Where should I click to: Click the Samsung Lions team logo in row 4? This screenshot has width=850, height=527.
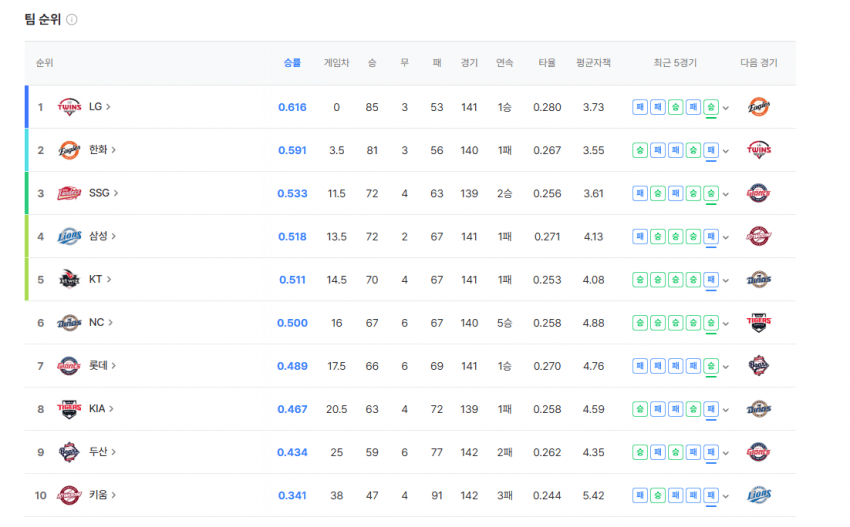tap(68, 236)
